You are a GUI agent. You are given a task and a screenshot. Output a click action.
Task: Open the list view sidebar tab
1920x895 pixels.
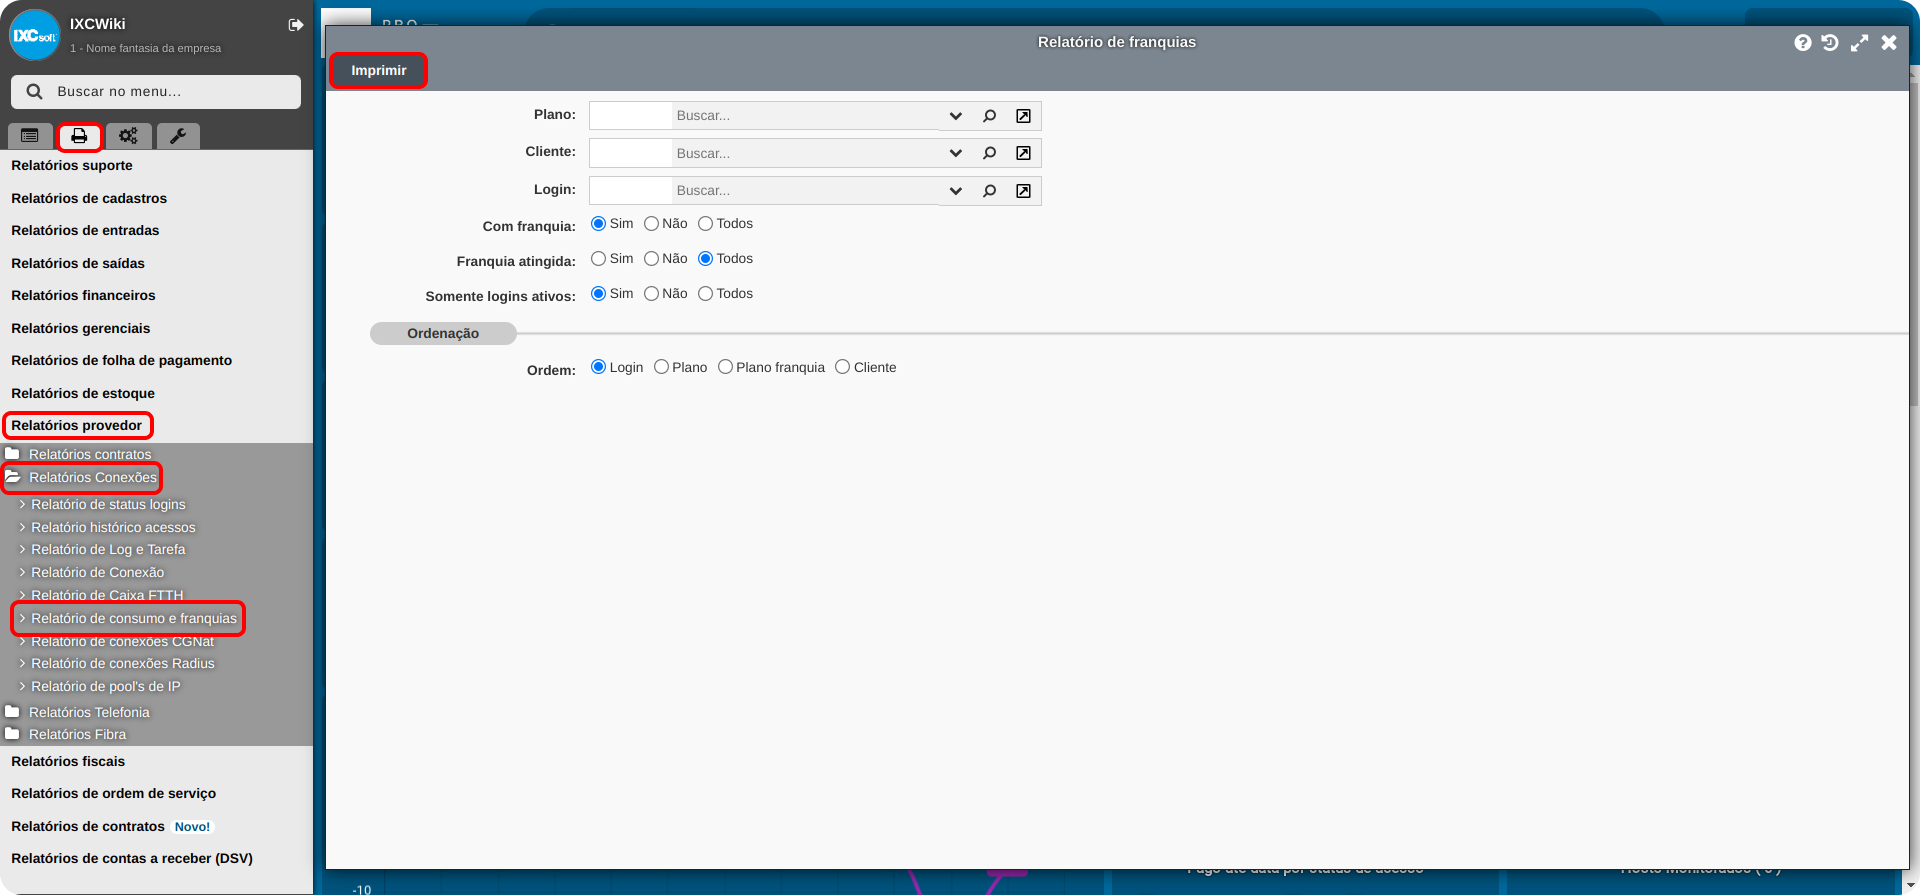click(30, 136)
